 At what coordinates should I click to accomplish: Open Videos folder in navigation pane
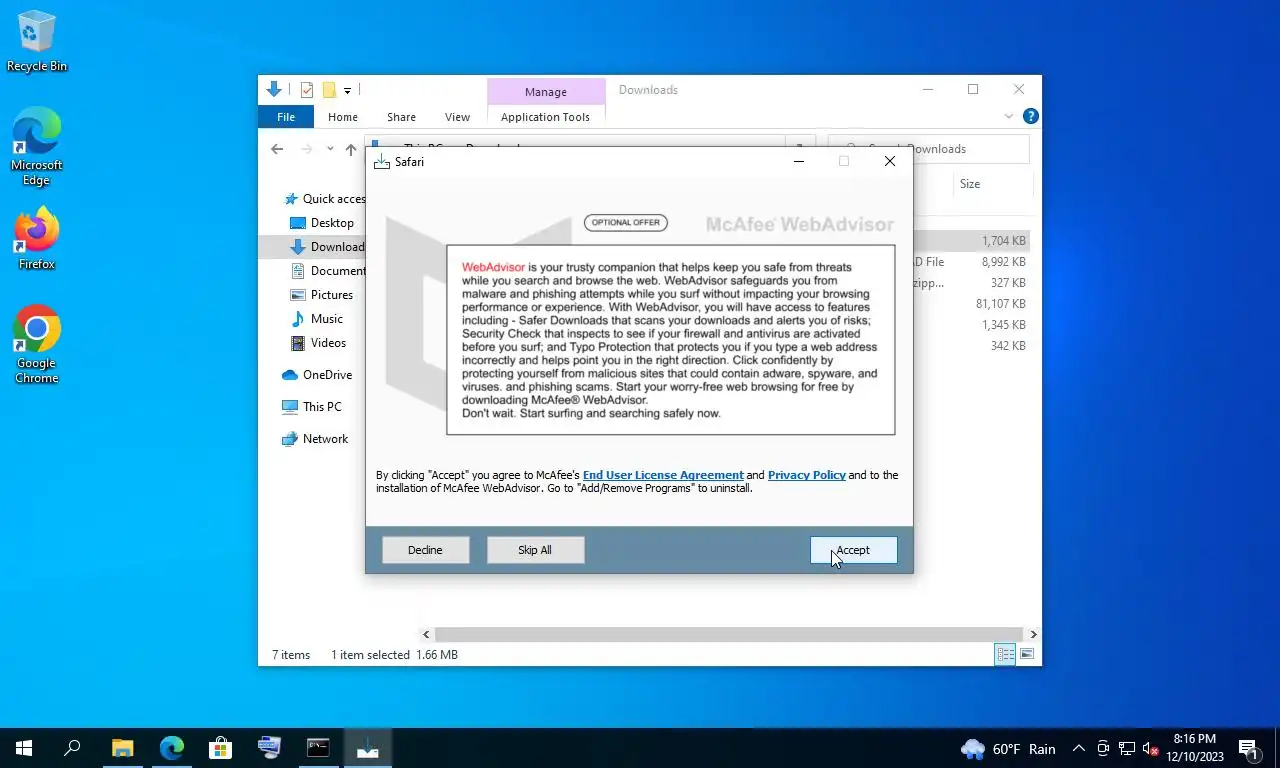point(319,343)
